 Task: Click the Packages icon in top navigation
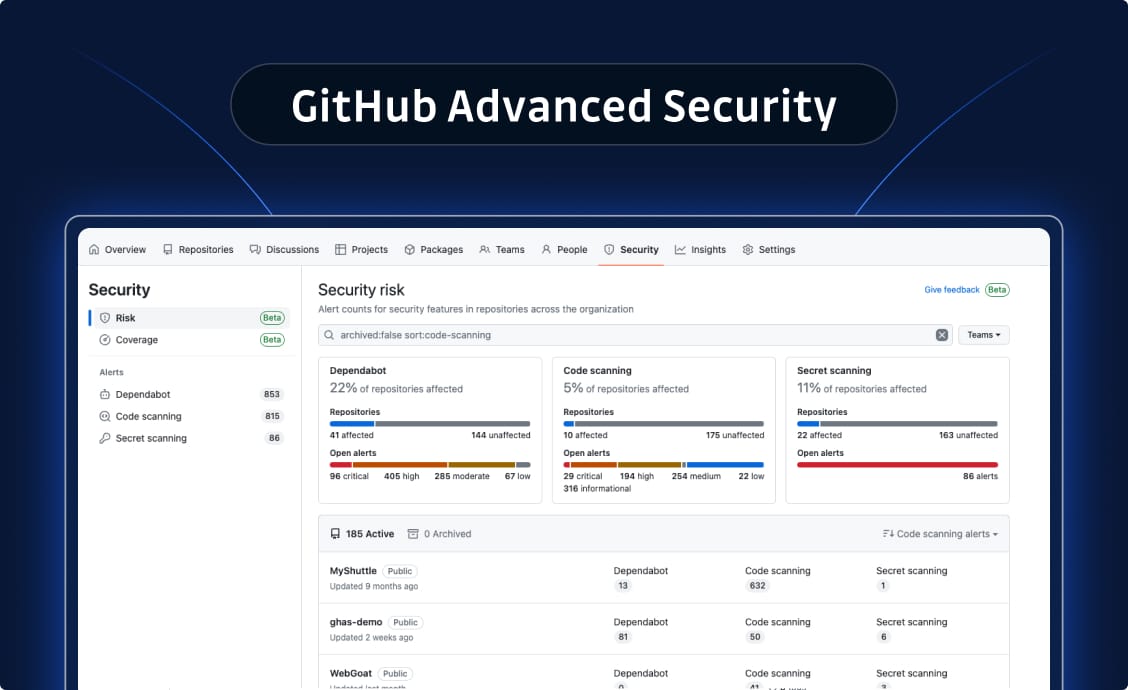408,249
